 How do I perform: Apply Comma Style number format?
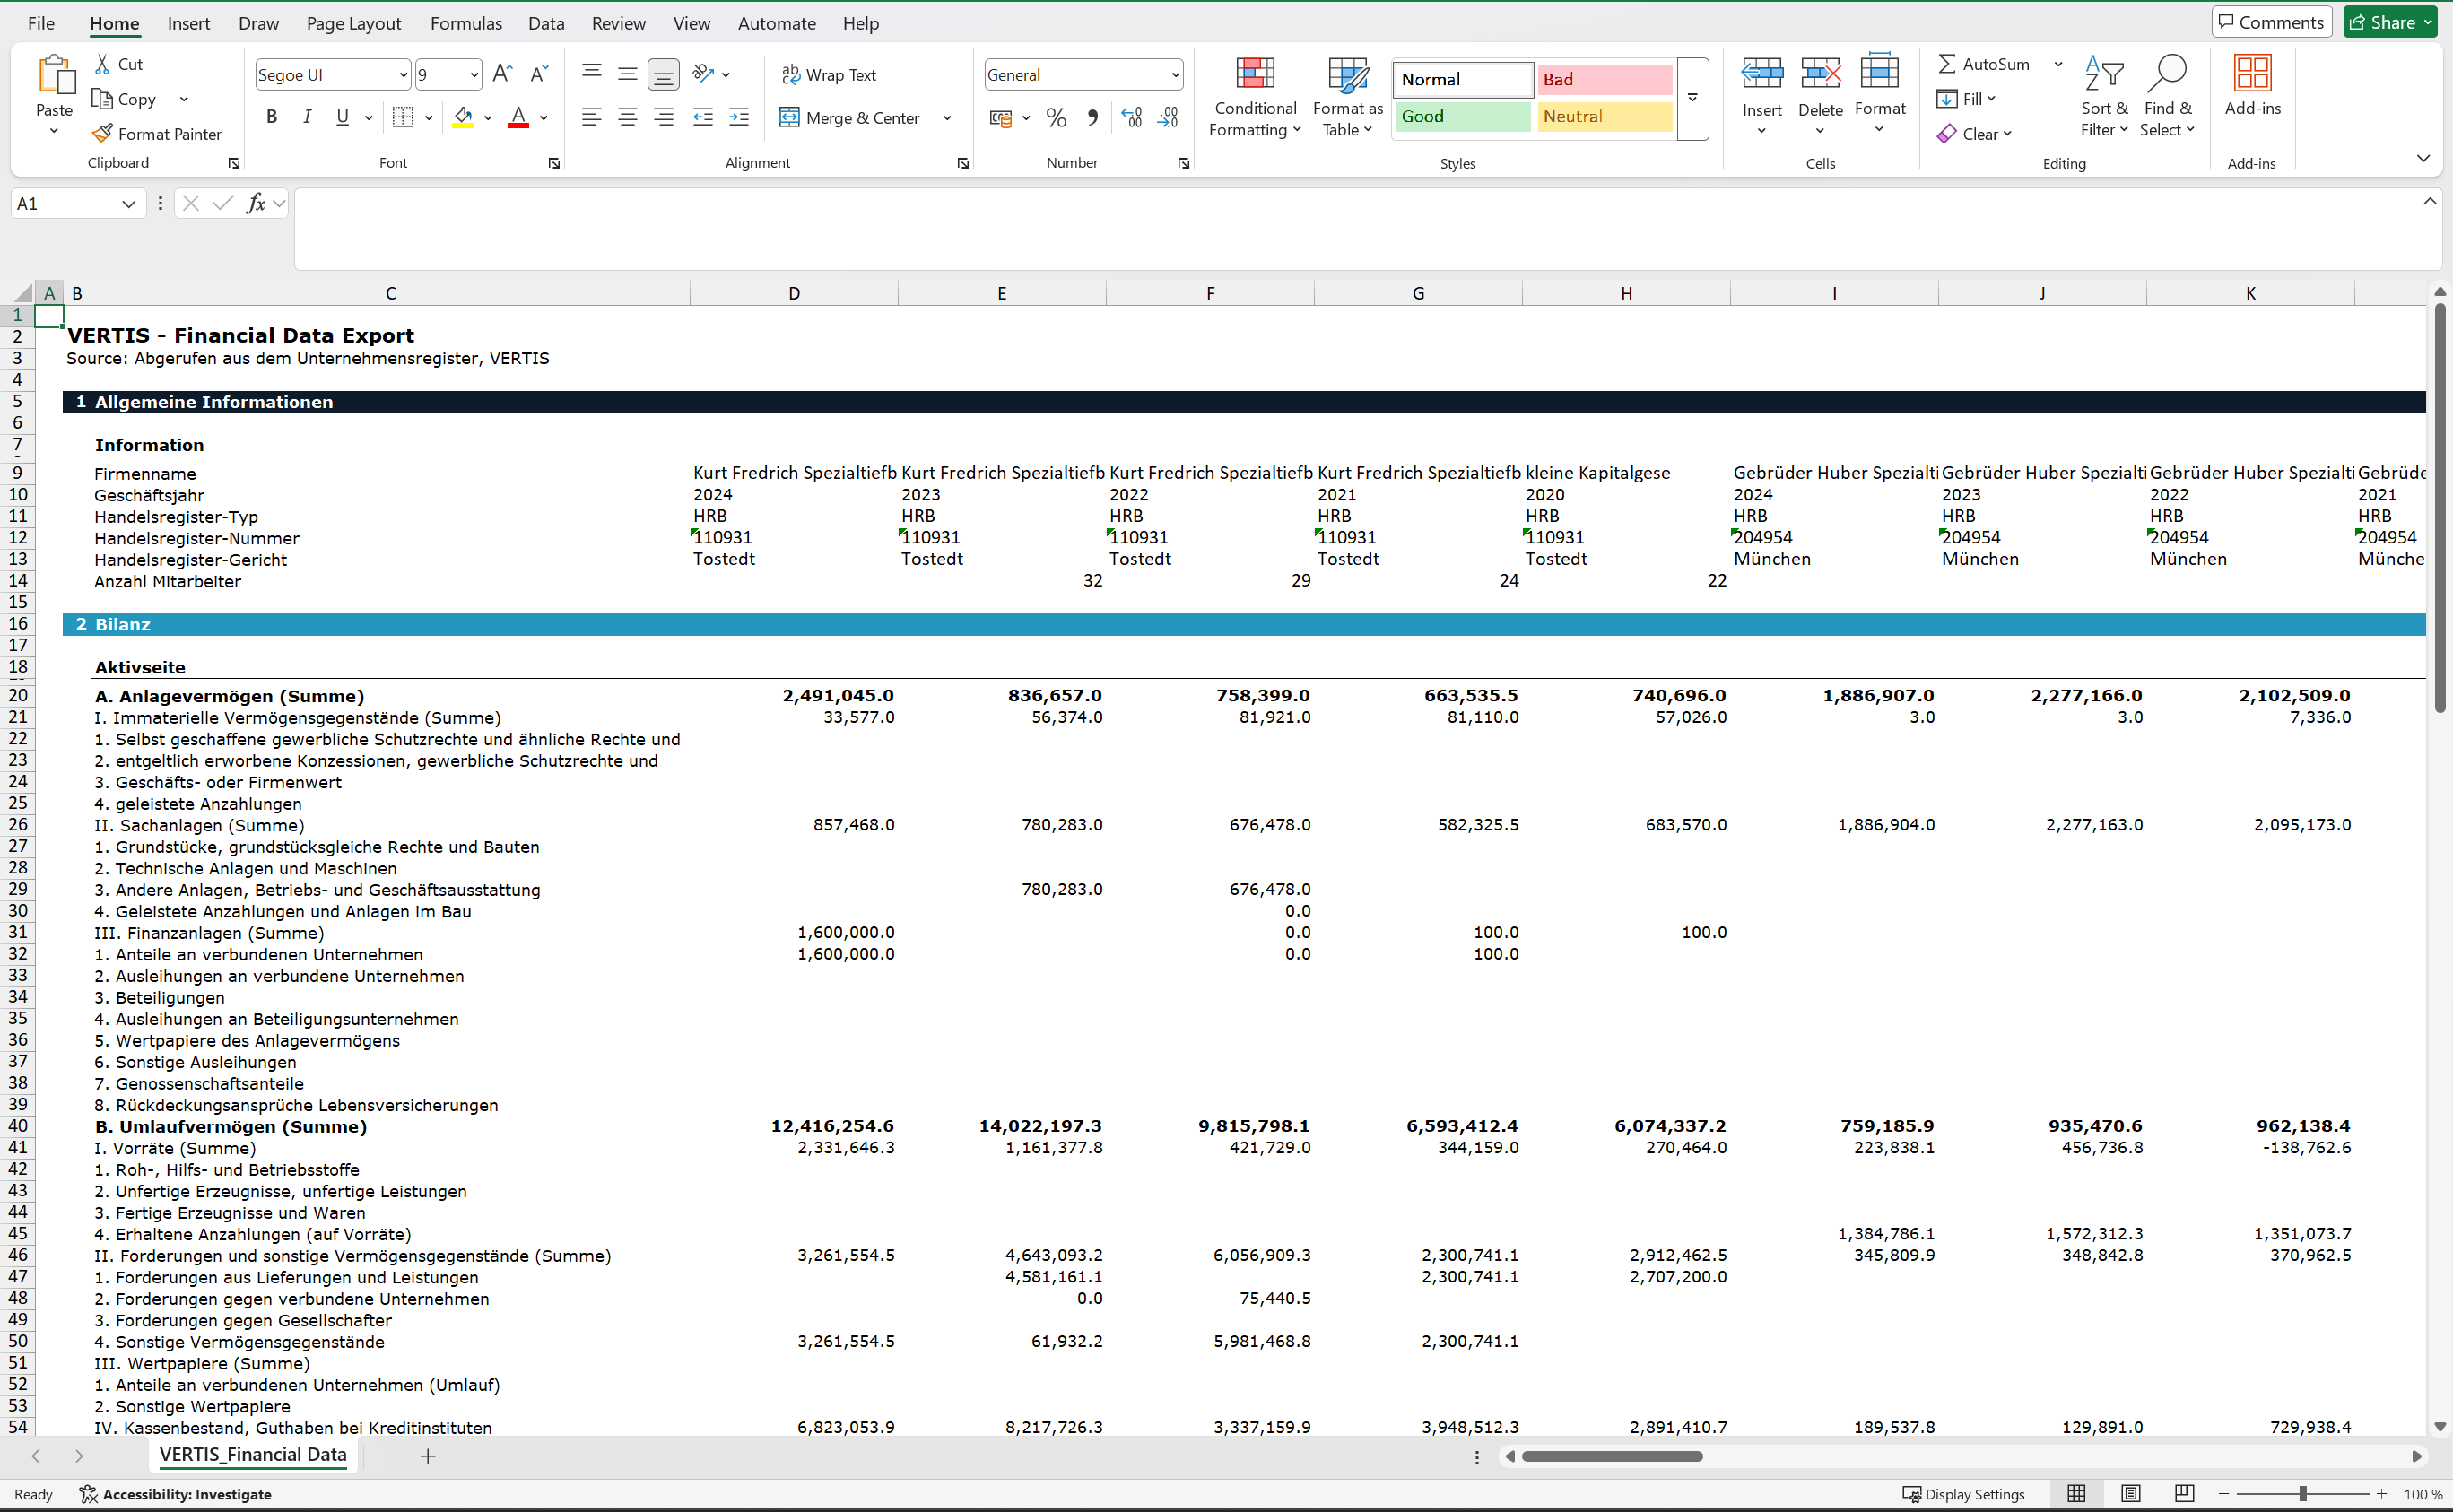[x=1093, y=118]
